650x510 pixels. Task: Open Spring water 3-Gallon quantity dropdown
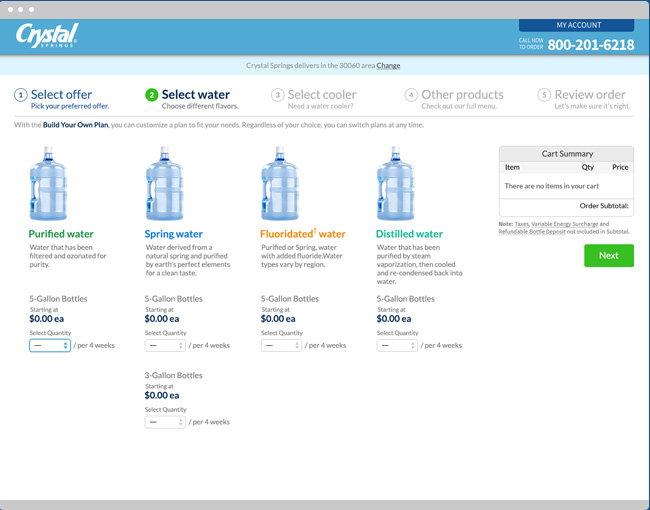pyautogui.click(x=165, y=422)
